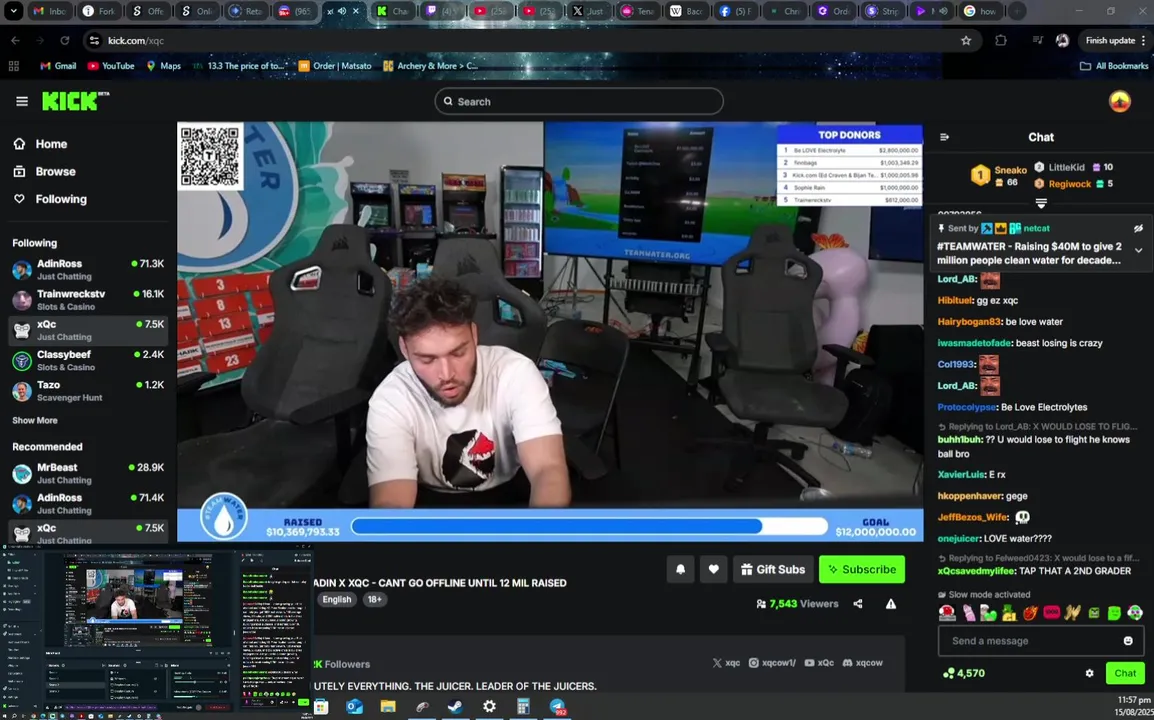Switch to the X Just tab
Screen dimensions: 1154x720
588,11
